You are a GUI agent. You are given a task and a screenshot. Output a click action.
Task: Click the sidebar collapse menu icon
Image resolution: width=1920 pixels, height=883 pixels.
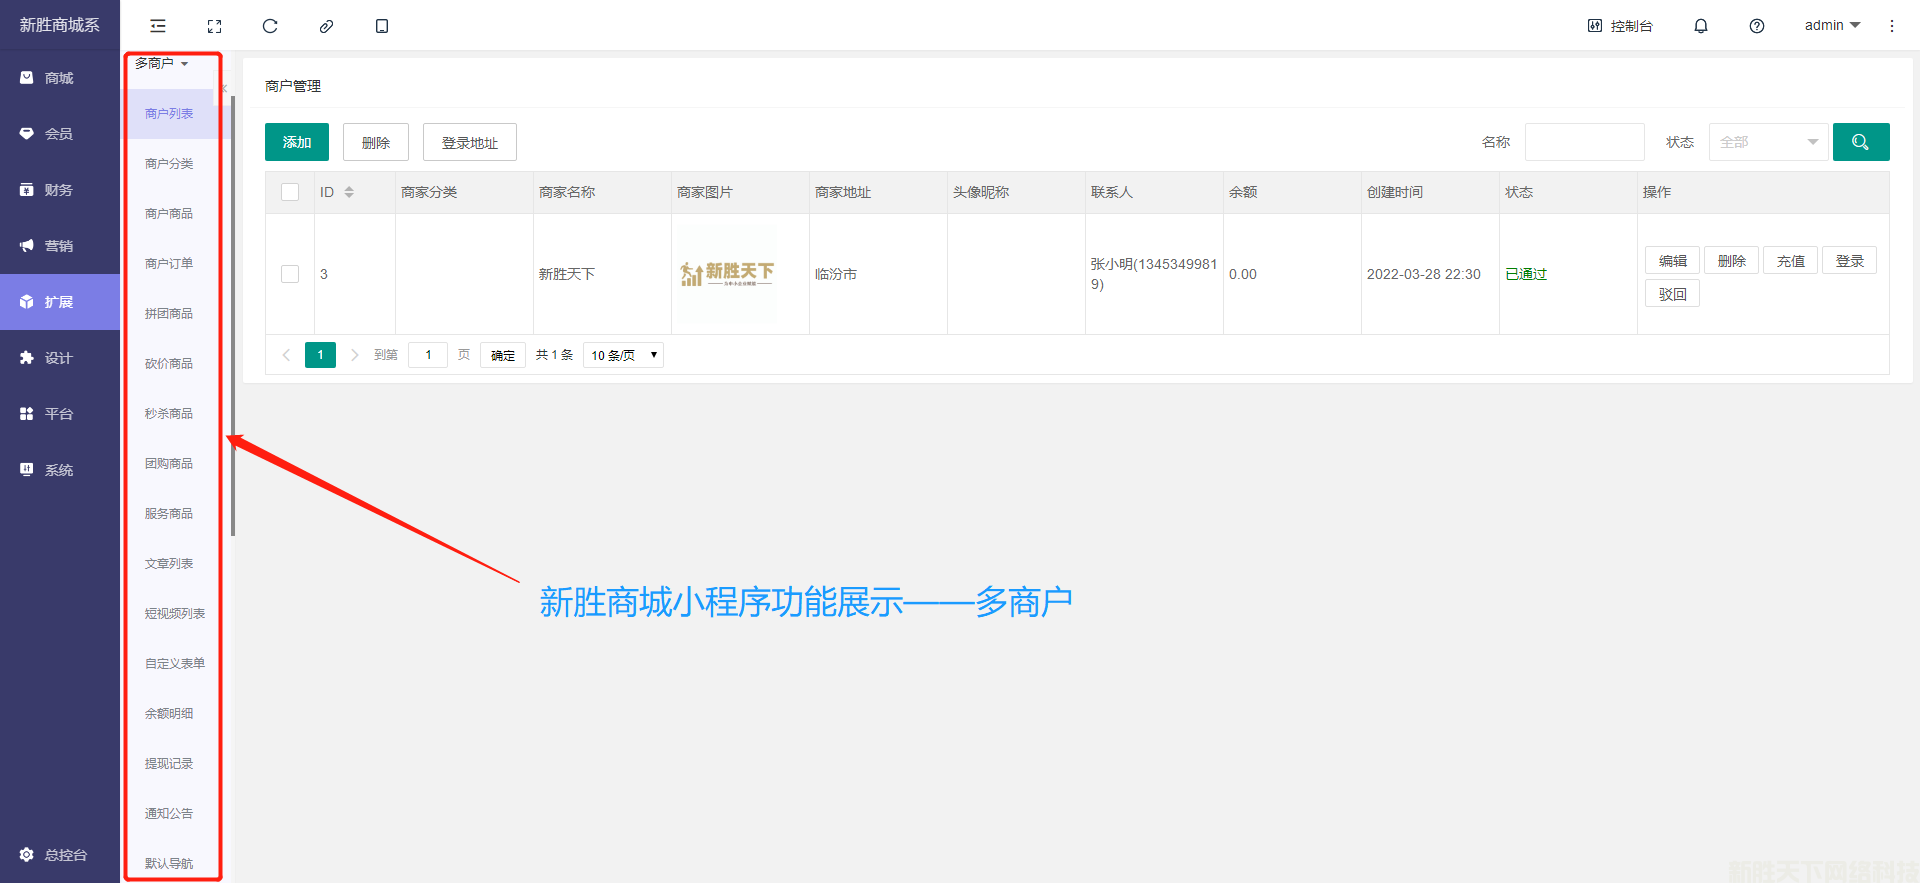[x=158, y=26]
